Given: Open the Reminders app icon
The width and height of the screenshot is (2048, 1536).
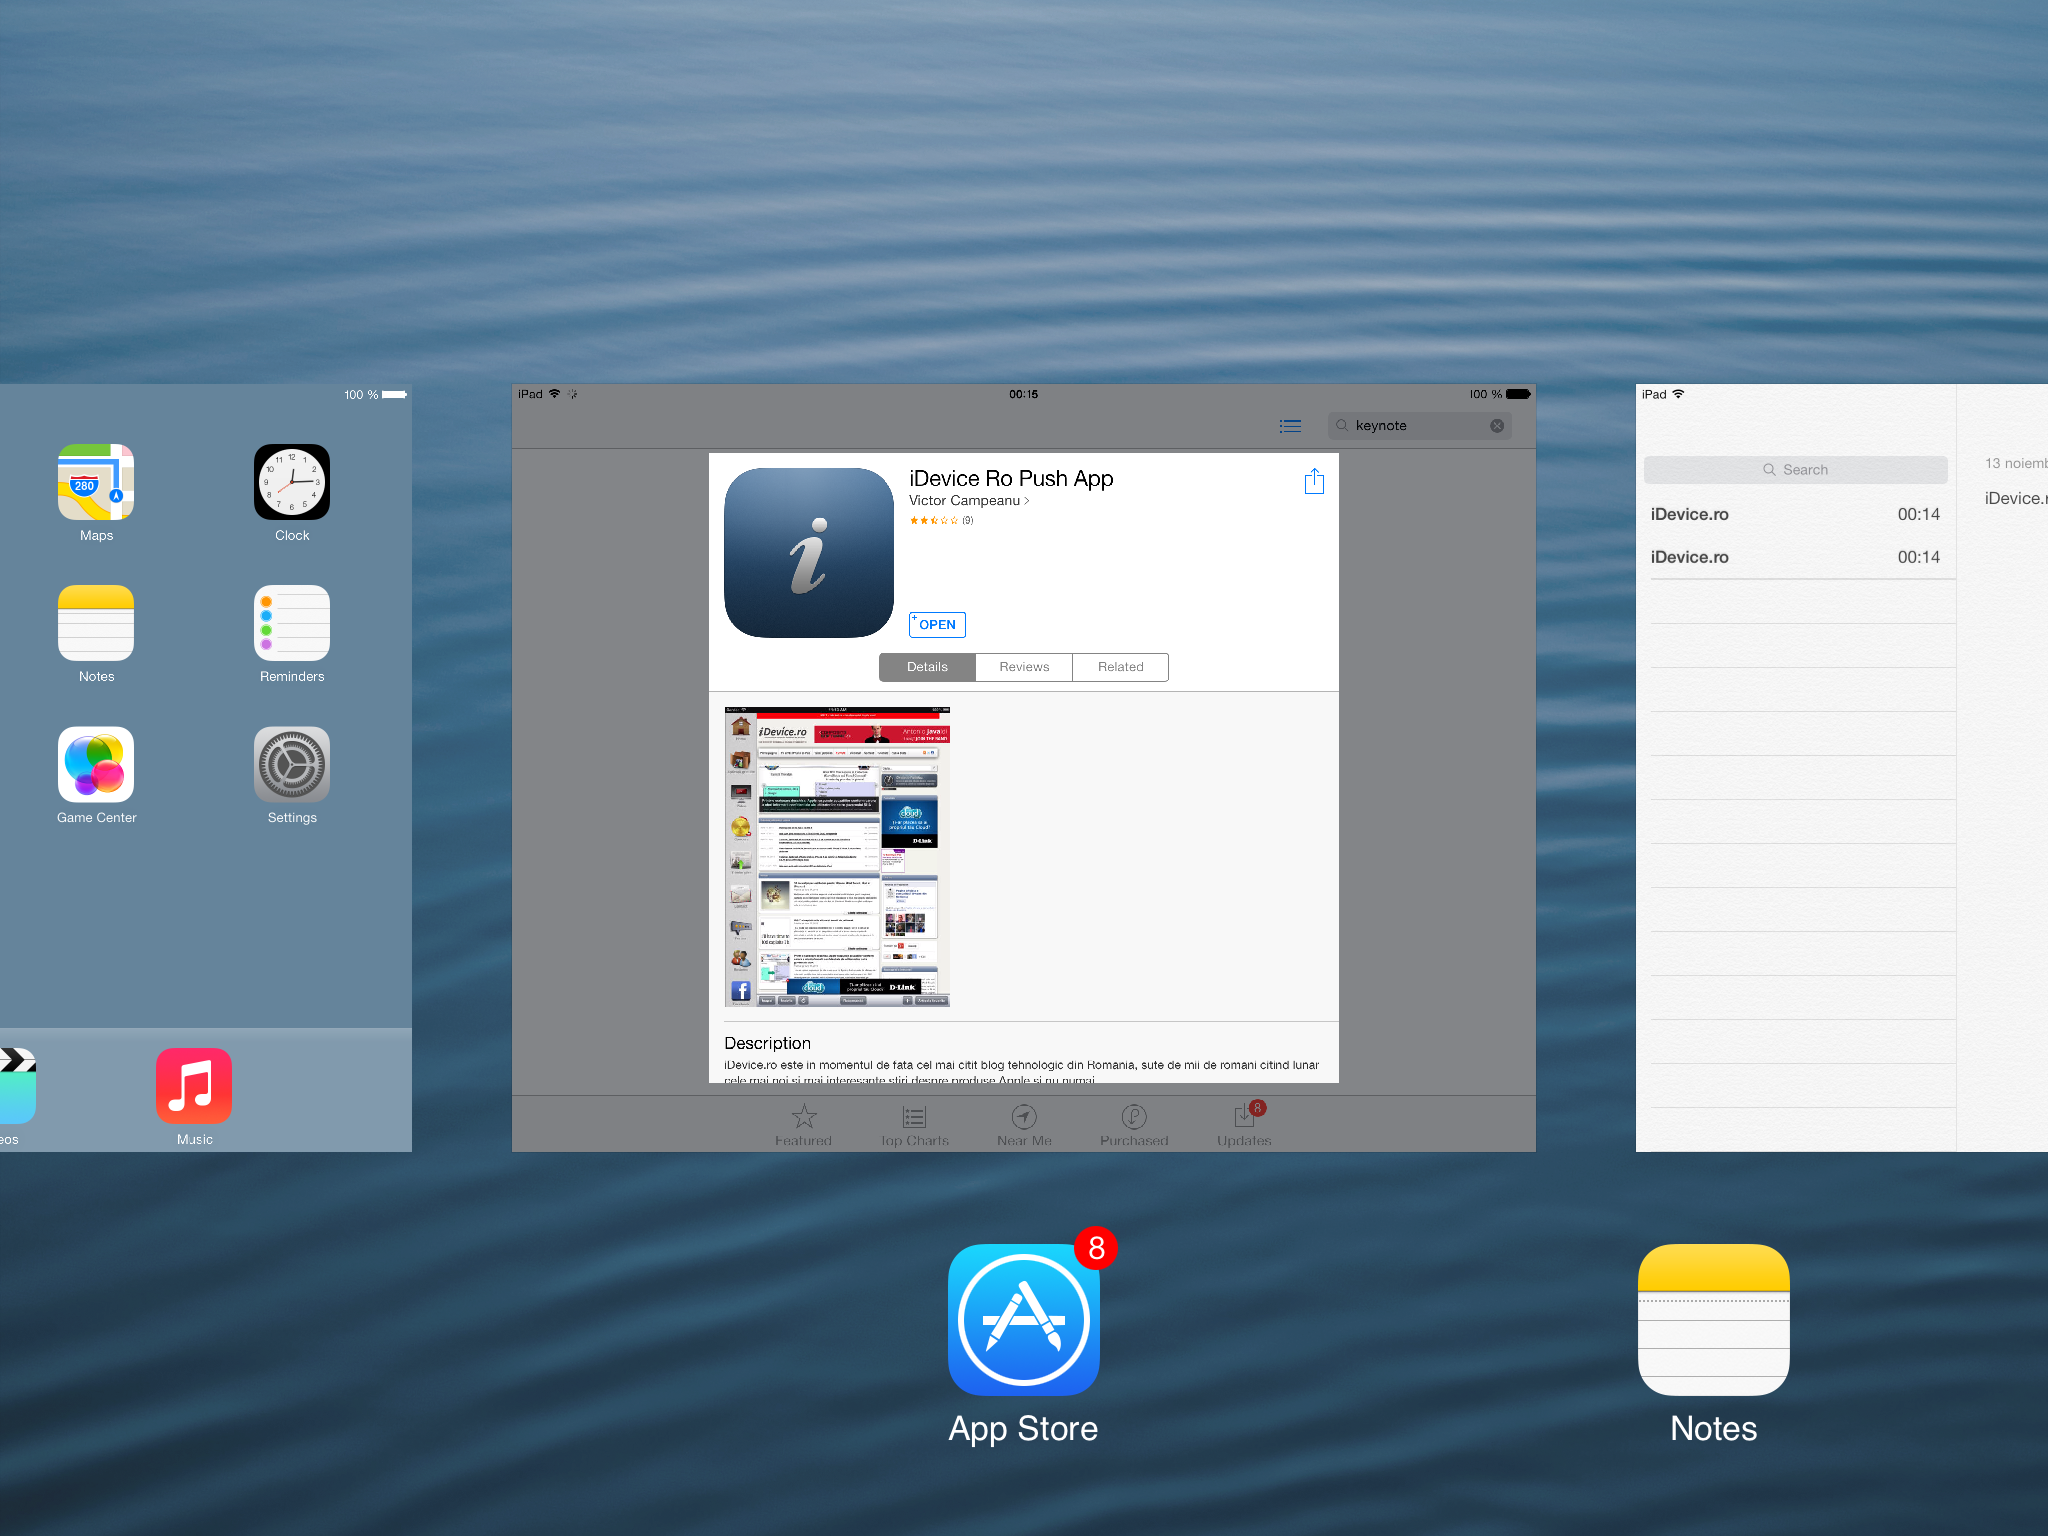Looking at the screenshot, I should [x=292, y=623].
